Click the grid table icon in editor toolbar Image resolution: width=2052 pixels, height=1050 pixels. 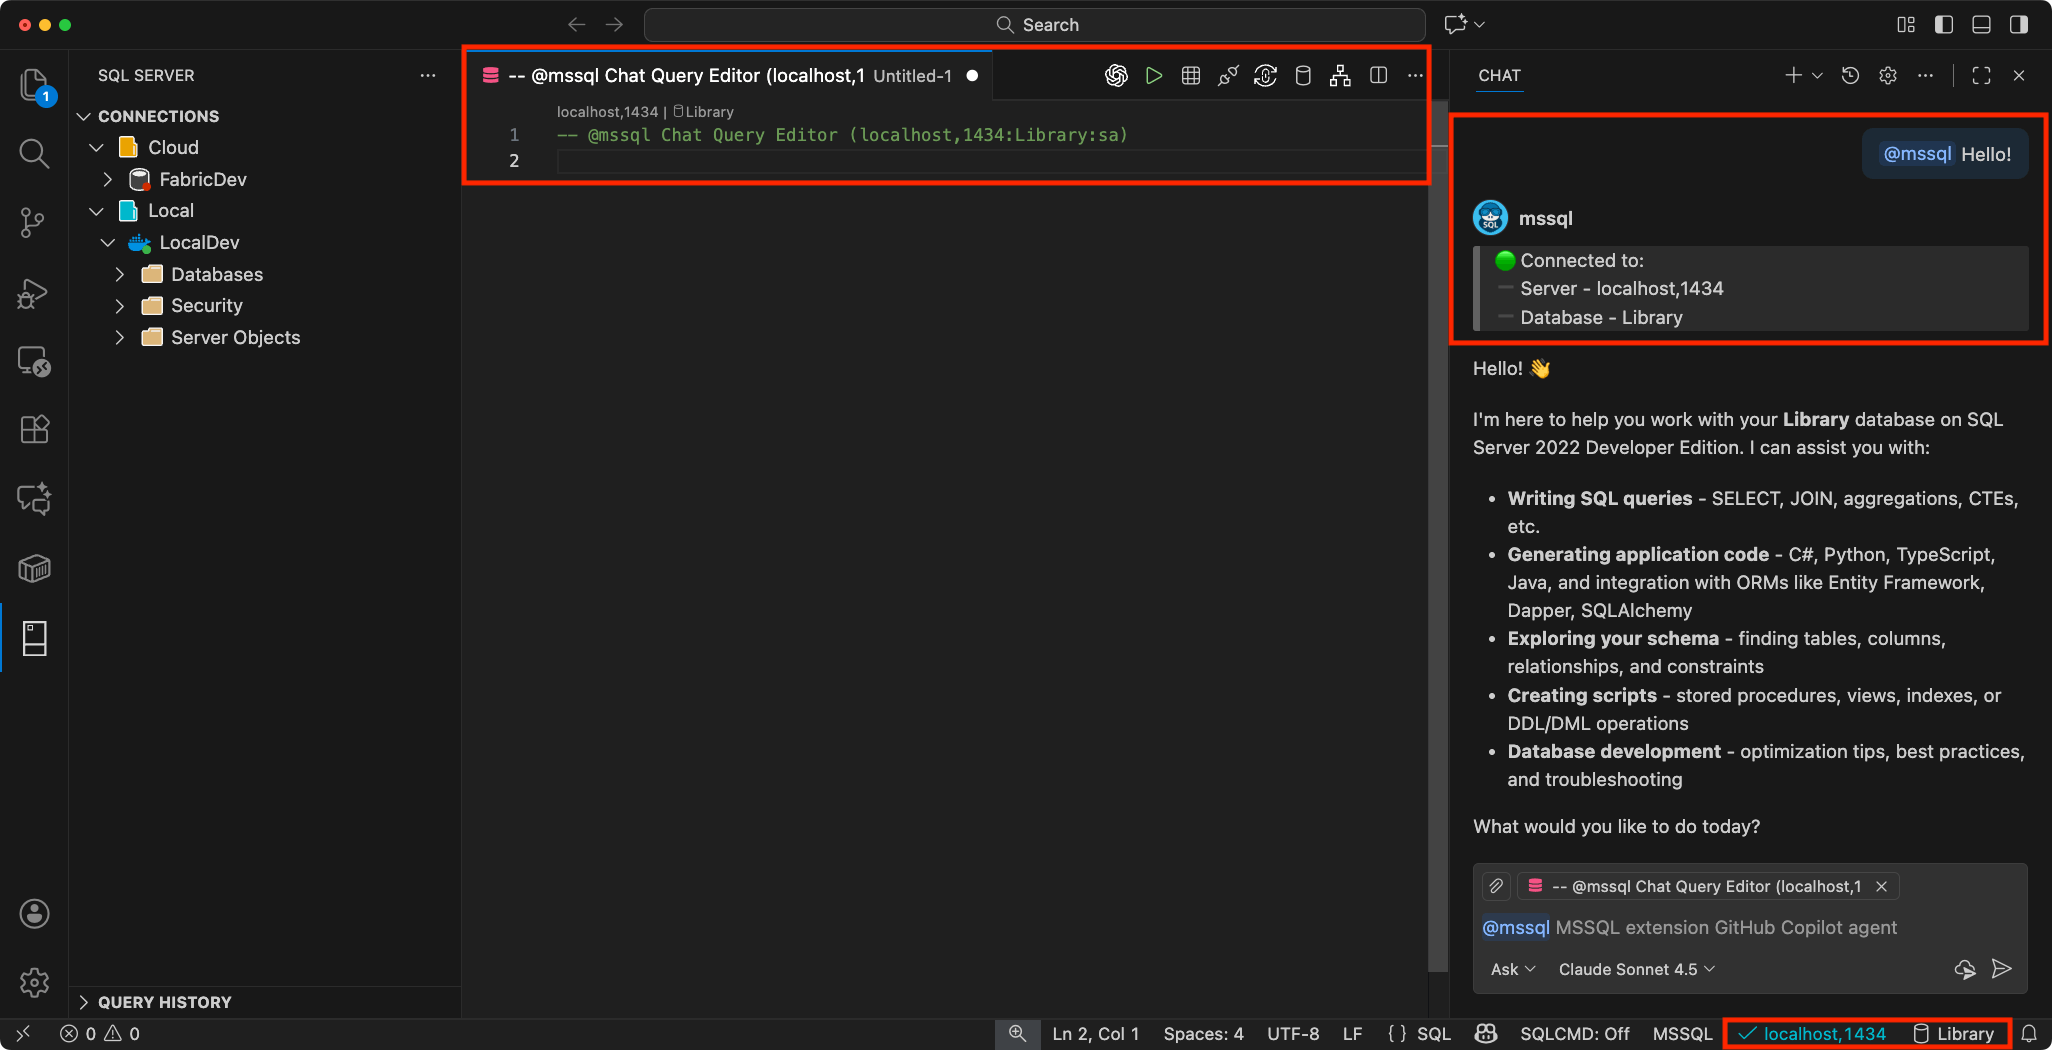point(1191,76)
